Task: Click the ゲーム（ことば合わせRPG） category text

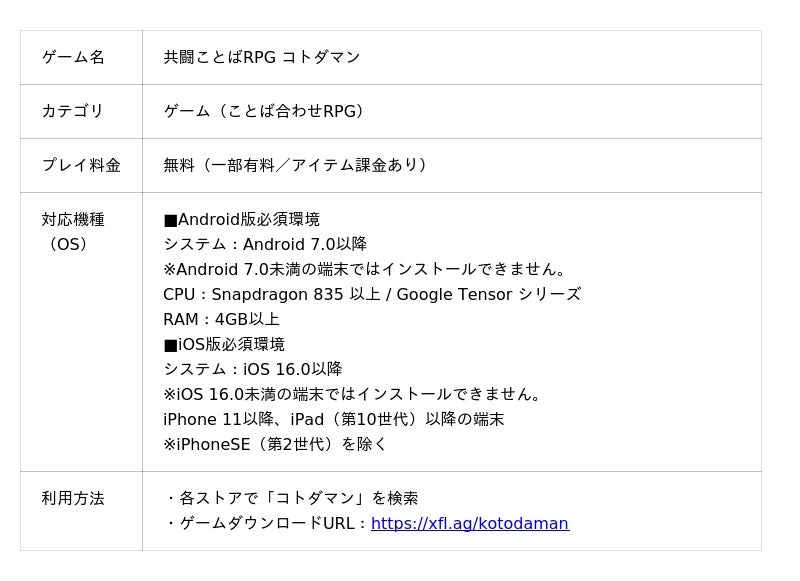Action: (263, 111)
